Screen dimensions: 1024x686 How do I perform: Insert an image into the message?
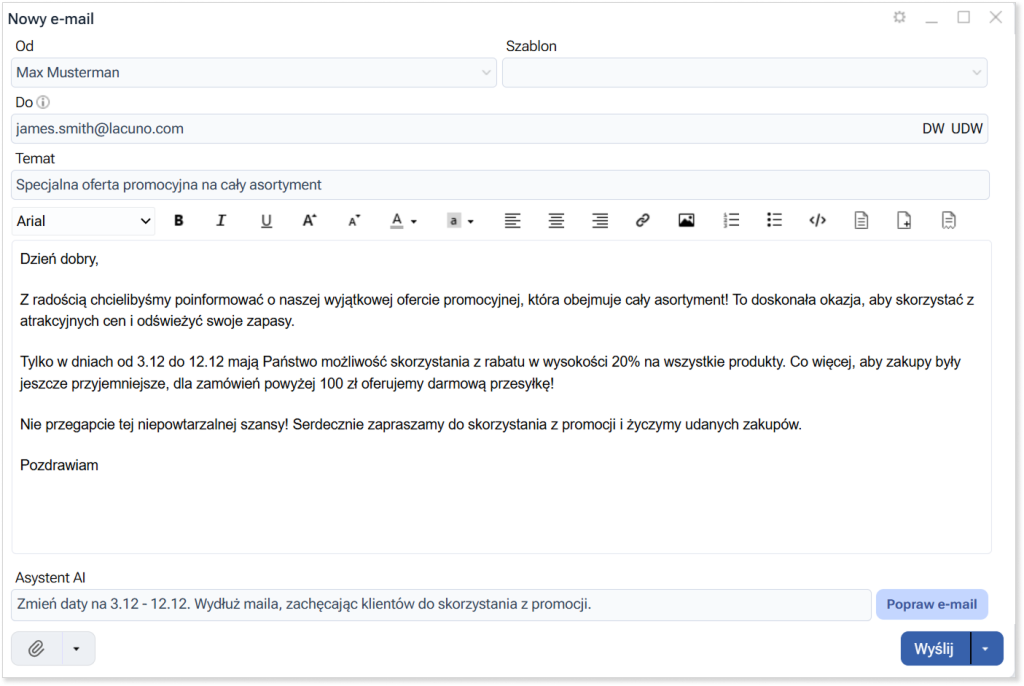(686, 221)
